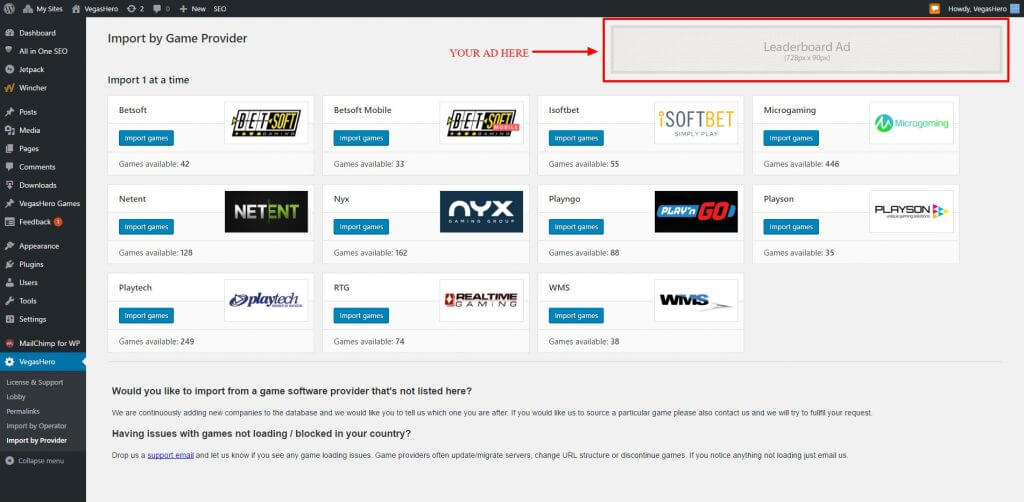Click the NYX Gaming Group logo thumbnail
Screen dimensions: 1024x502
481,212
